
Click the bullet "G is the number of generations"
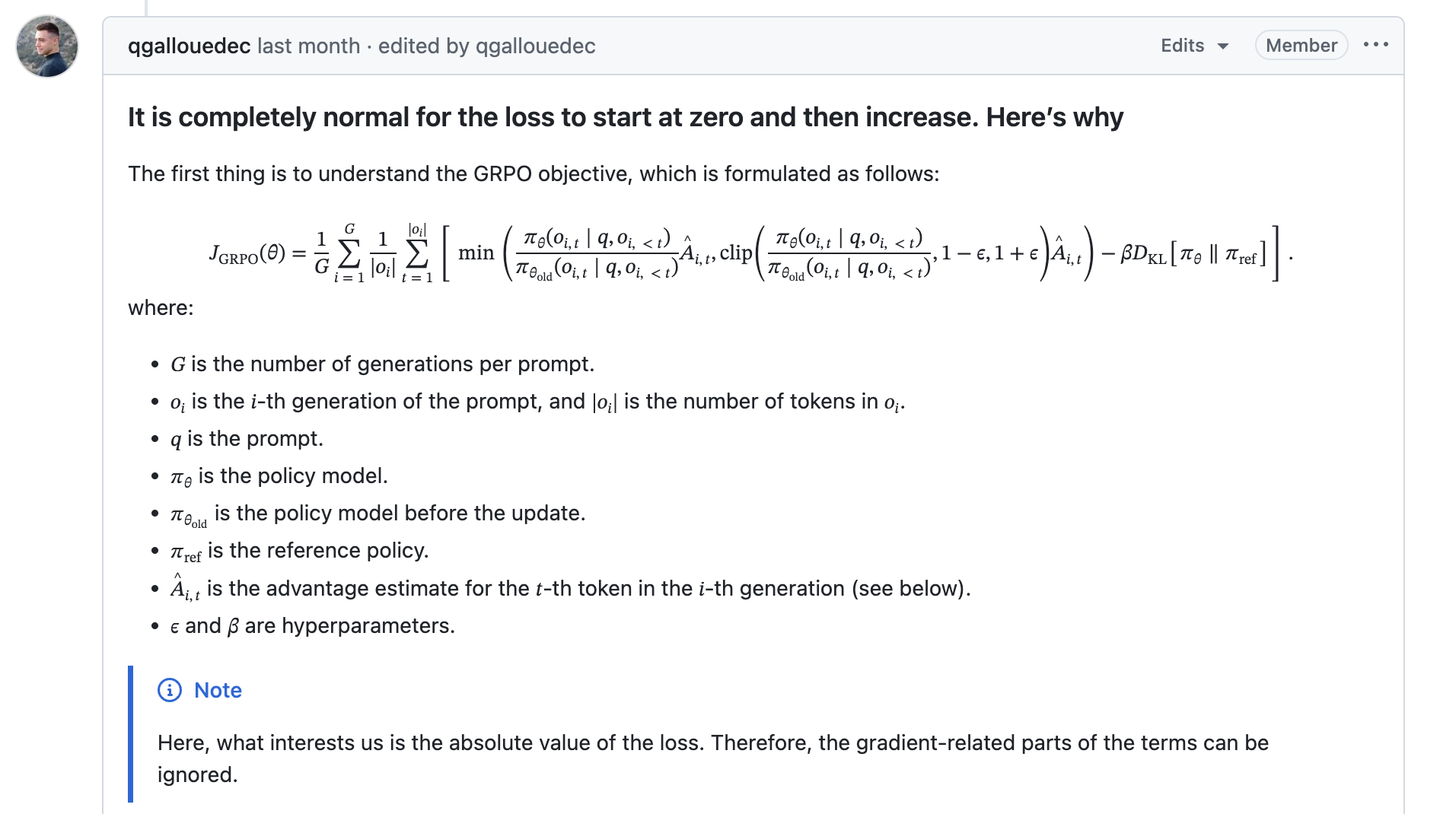(383, 364)
